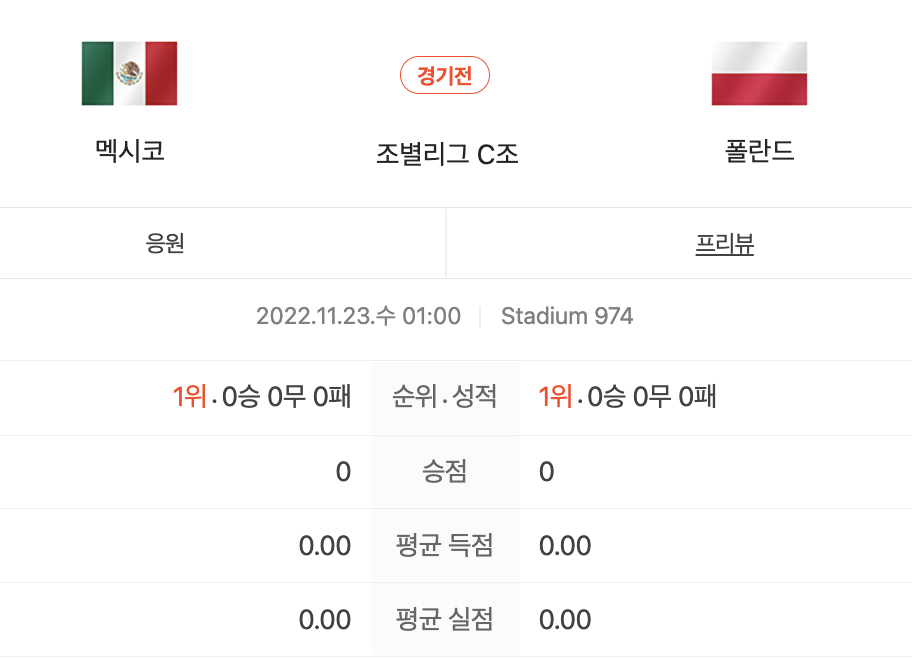Click Mexico's 1위 ranking text
This screenshot has width=912, height=660.
190,397
